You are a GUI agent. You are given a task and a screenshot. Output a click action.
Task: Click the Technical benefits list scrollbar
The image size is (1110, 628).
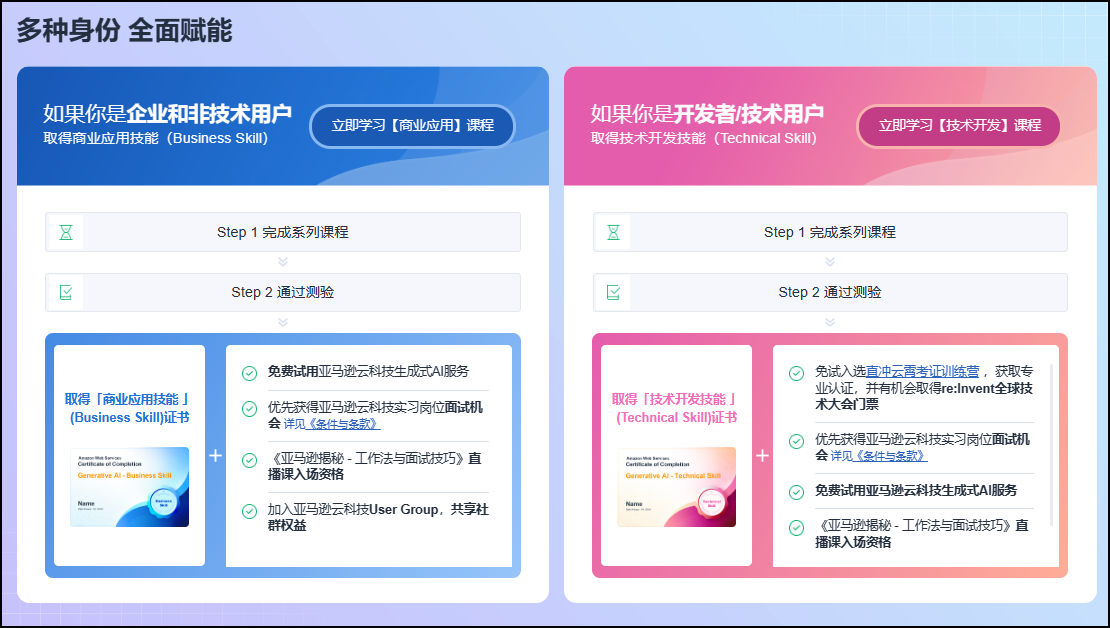[1052, 445]
